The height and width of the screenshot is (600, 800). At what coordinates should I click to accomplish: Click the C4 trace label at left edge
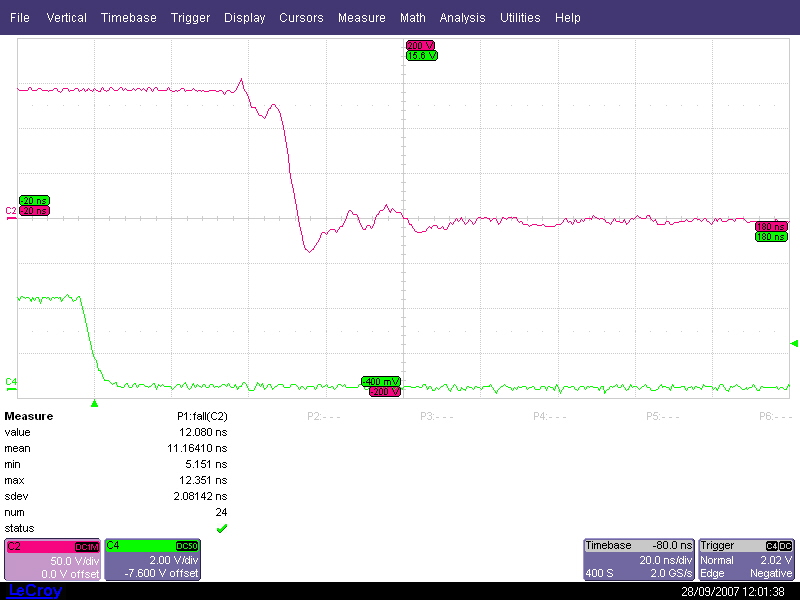11,382
